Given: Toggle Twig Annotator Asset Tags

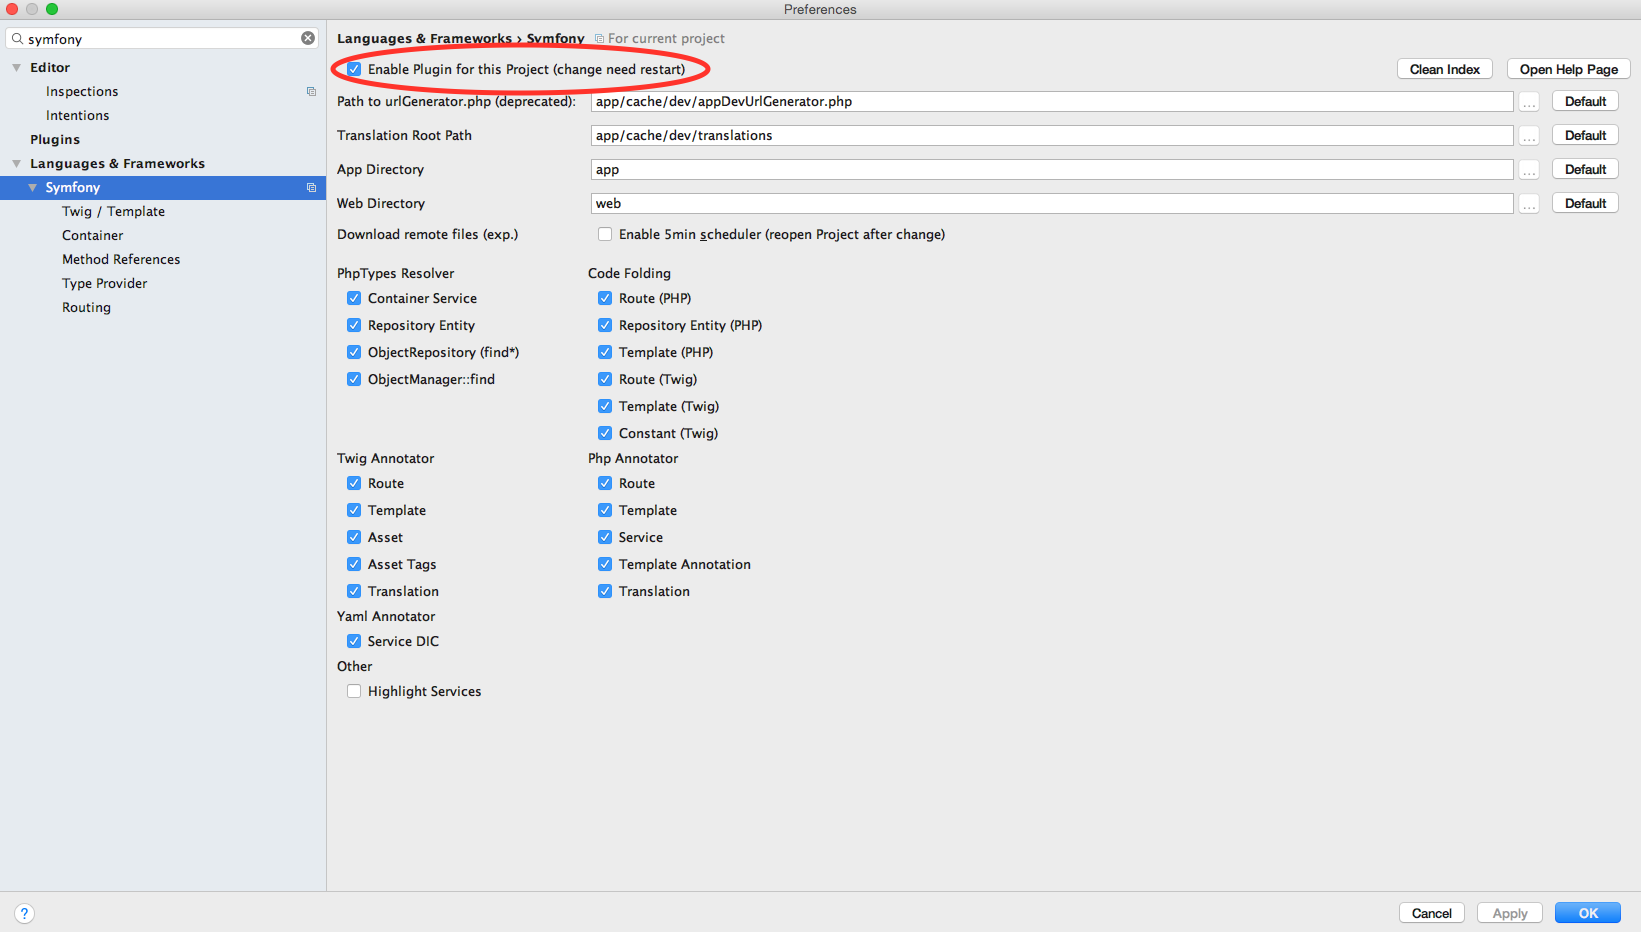Looking at the screenshot, I should coord(354,564).
